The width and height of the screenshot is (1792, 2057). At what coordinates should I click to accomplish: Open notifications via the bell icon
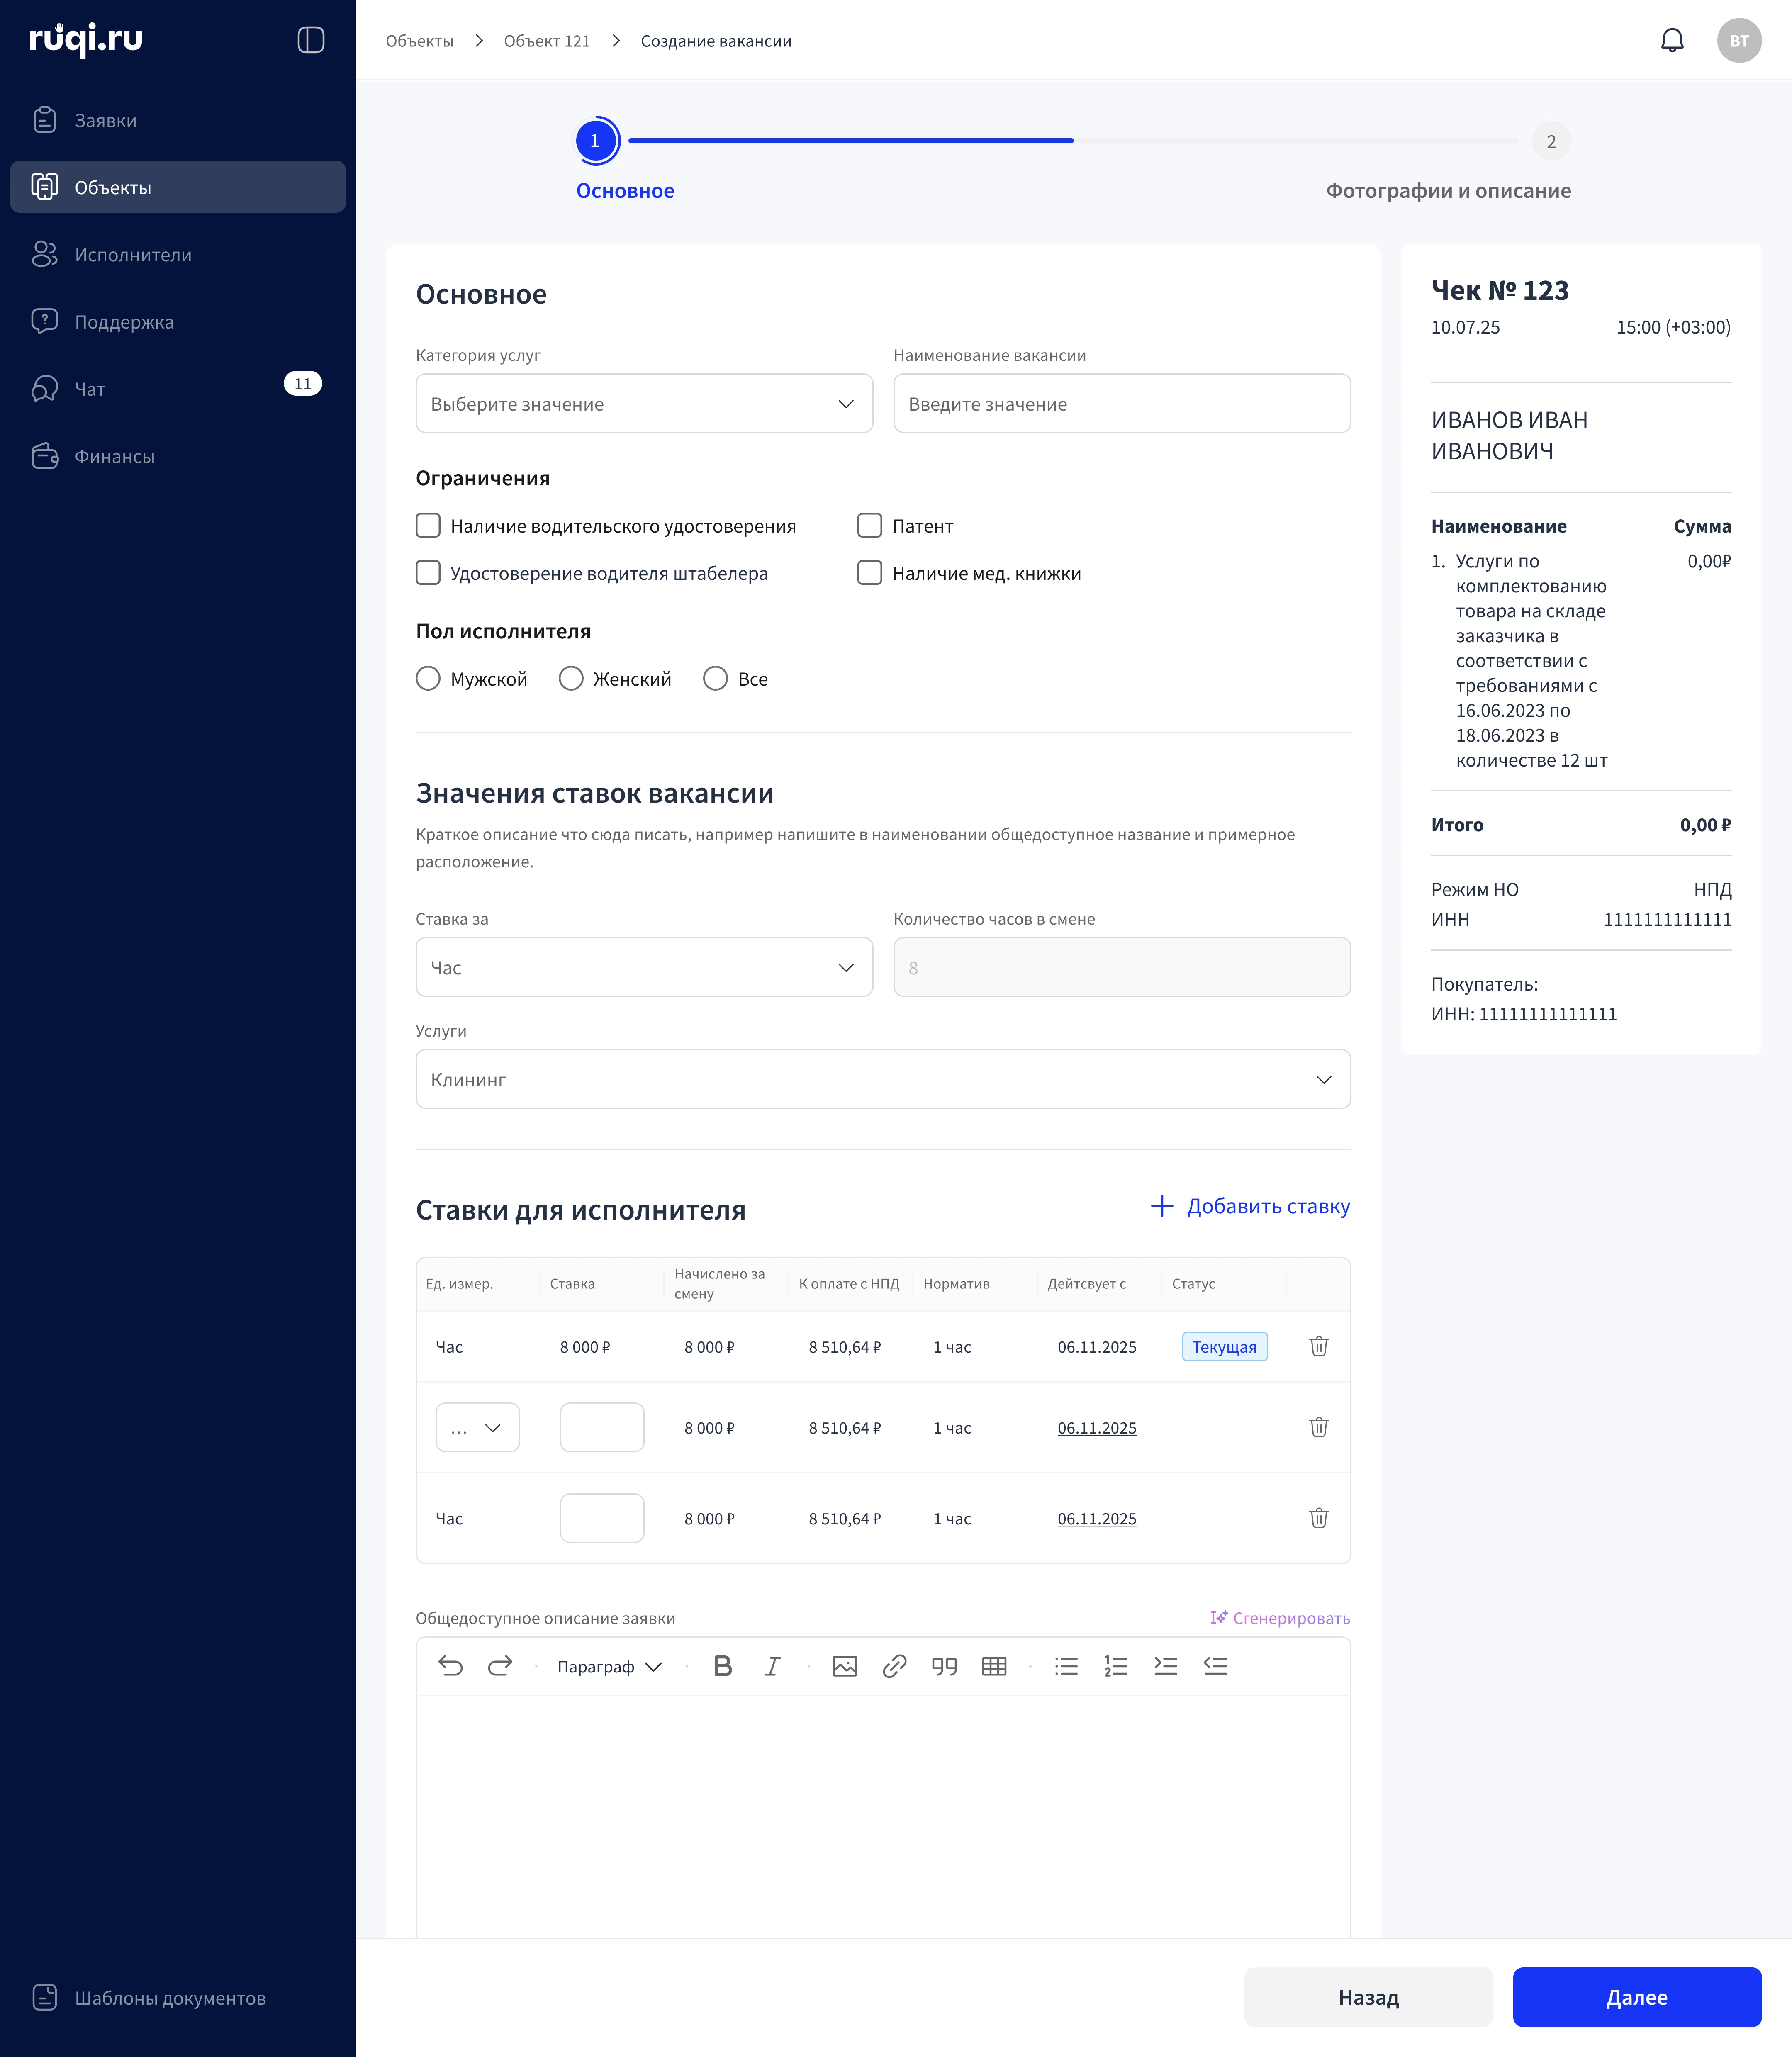[x=1672, y=40]
